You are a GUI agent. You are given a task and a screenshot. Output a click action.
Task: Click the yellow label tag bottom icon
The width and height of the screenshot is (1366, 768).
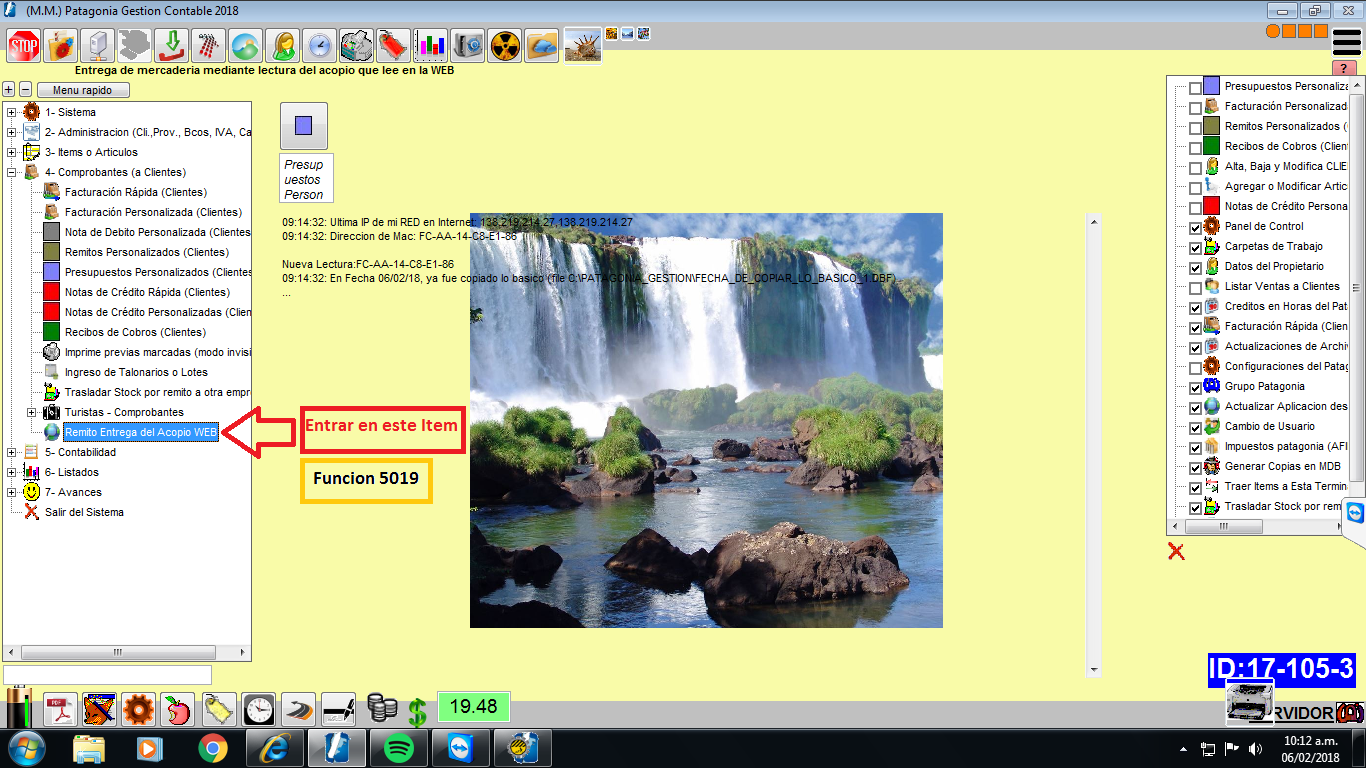[x=218, y=710]
